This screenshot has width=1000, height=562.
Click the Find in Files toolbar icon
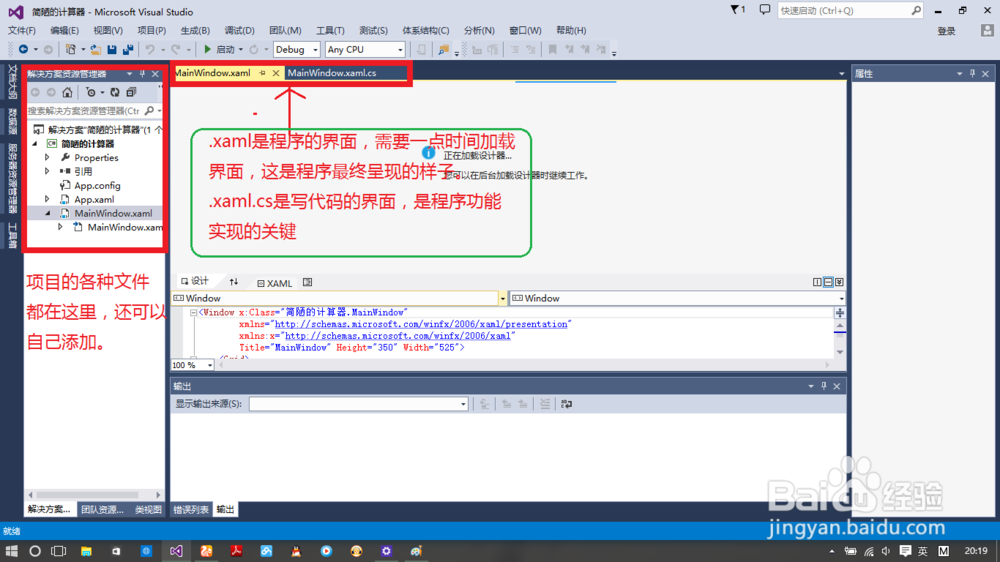coord(443,49)
